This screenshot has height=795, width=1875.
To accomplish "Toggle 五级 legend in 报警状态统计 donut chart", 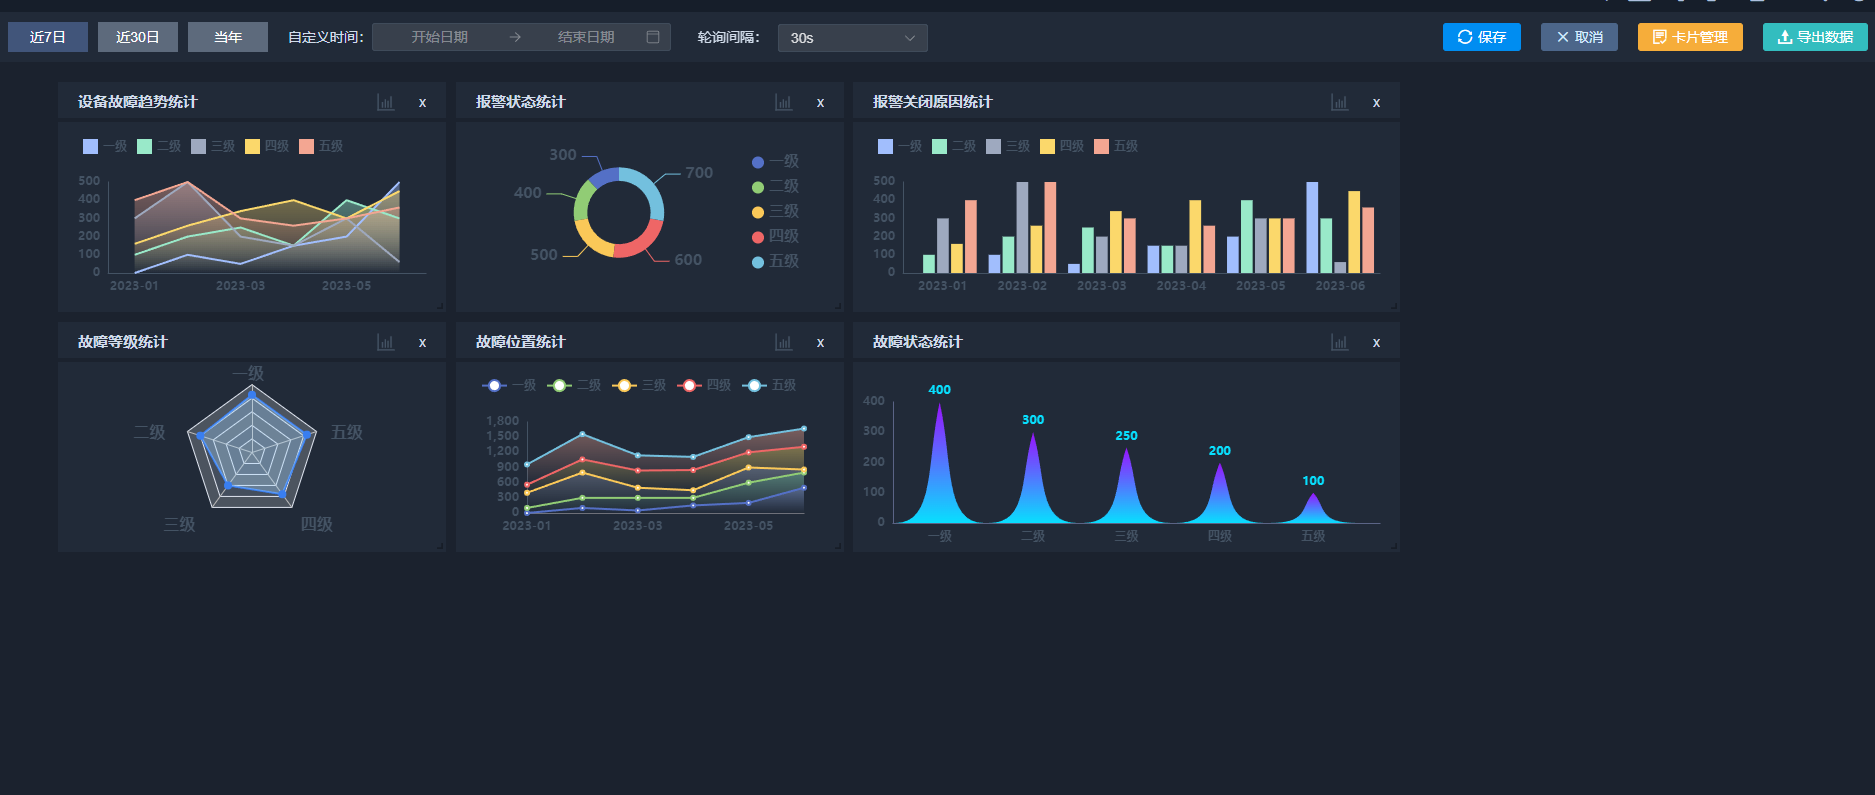I will (775, 261).
